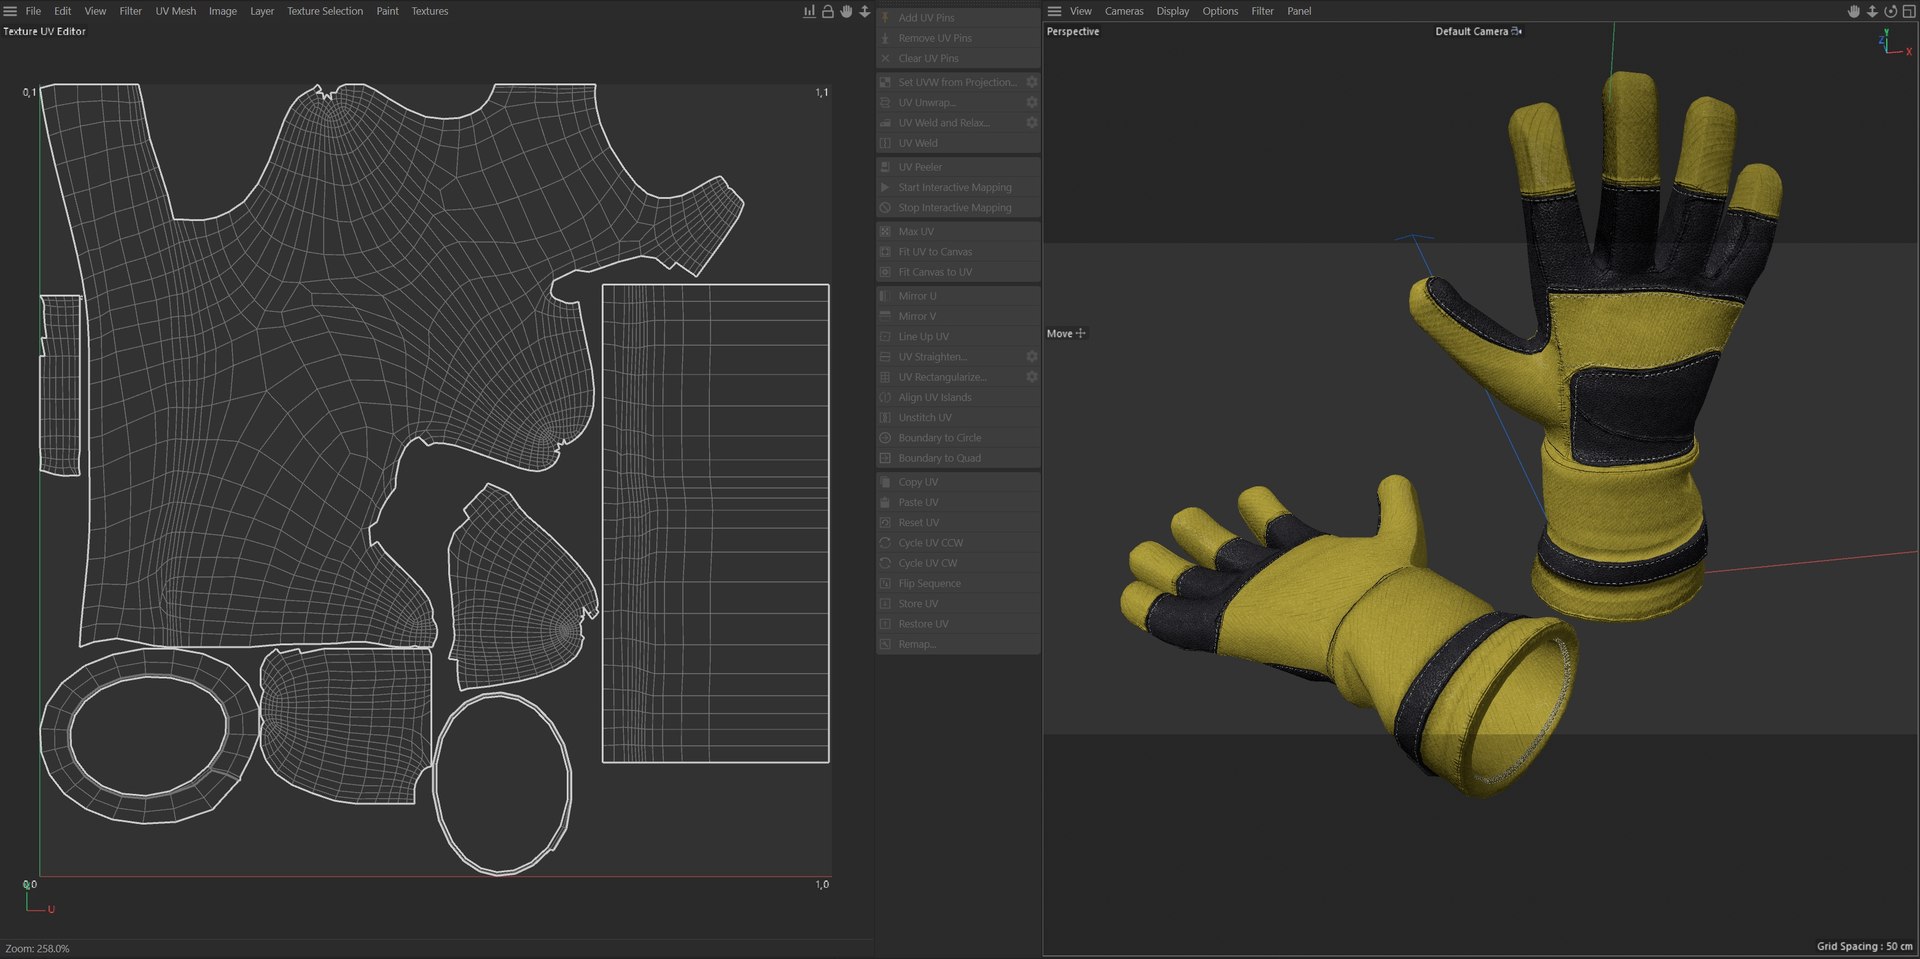Click Add UV Pins
1920x959 pixels.
pyautogui.click(x=958, y=17)
